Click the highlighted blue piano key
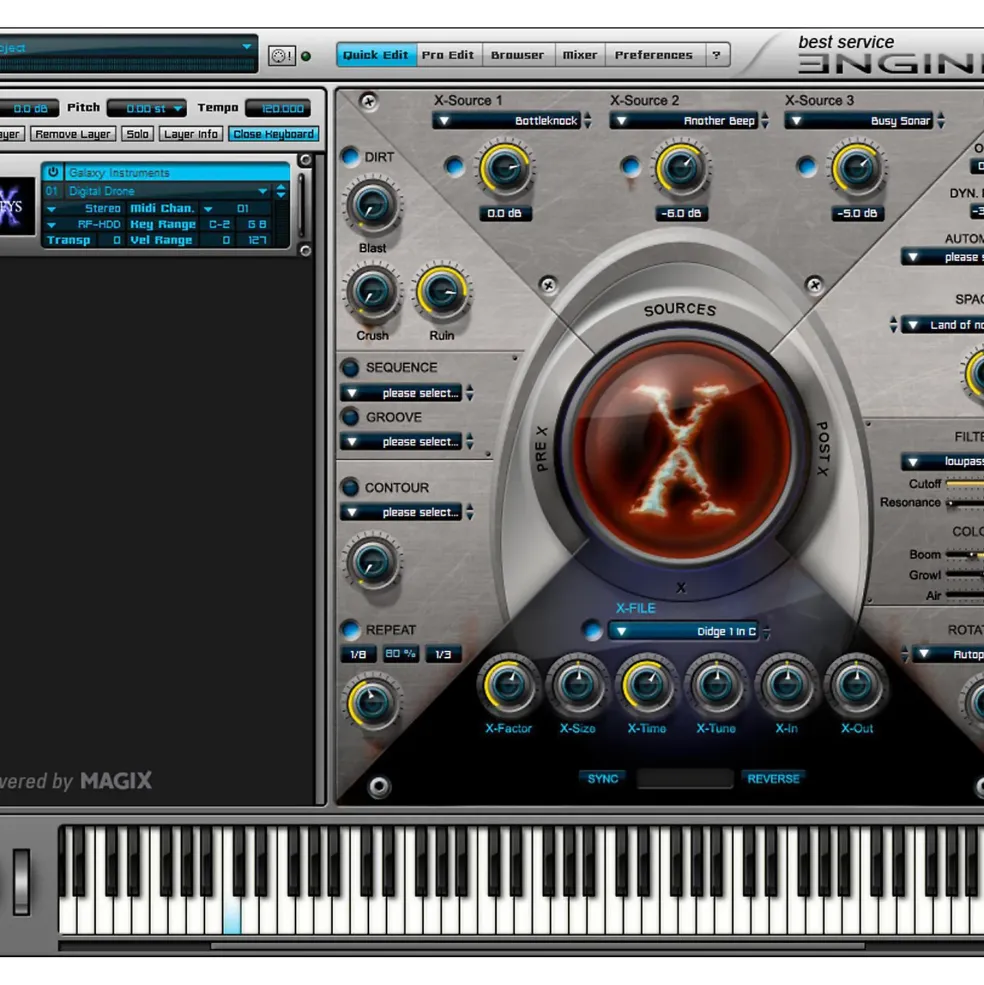Image resolution: width=984 pixels, height=985 pixels. [232, 914]
